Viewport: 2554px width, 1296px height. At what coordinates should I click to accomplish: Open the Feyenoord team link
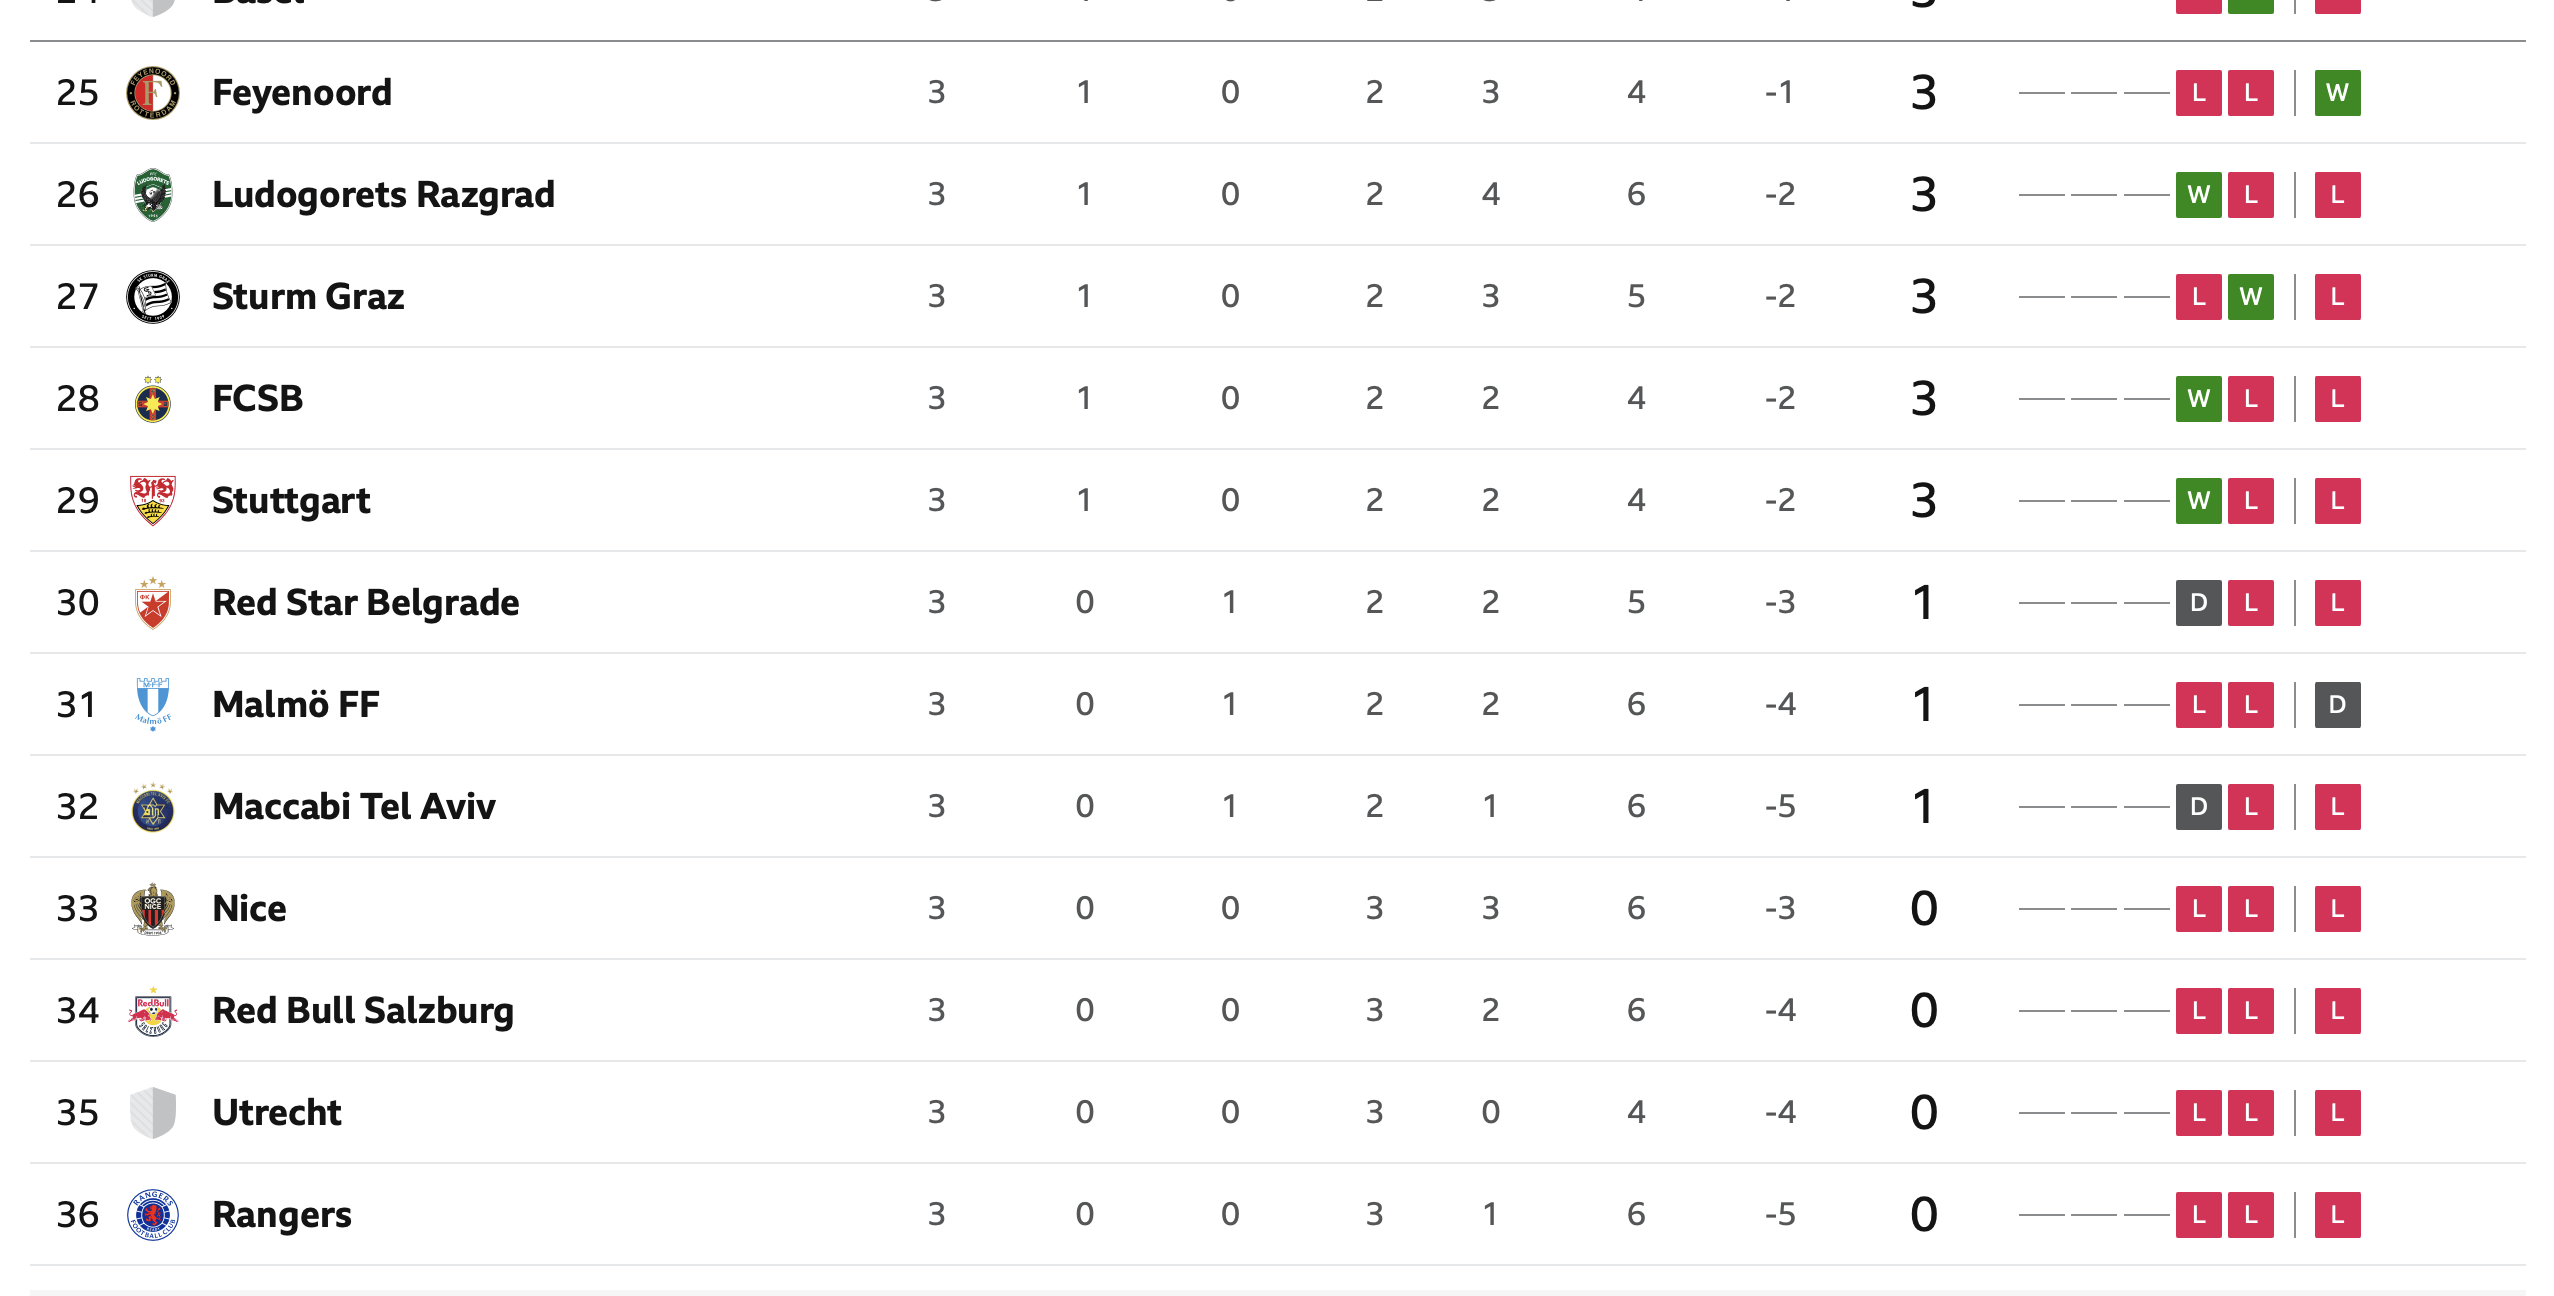pyautogui.click(x=302, y=93)
